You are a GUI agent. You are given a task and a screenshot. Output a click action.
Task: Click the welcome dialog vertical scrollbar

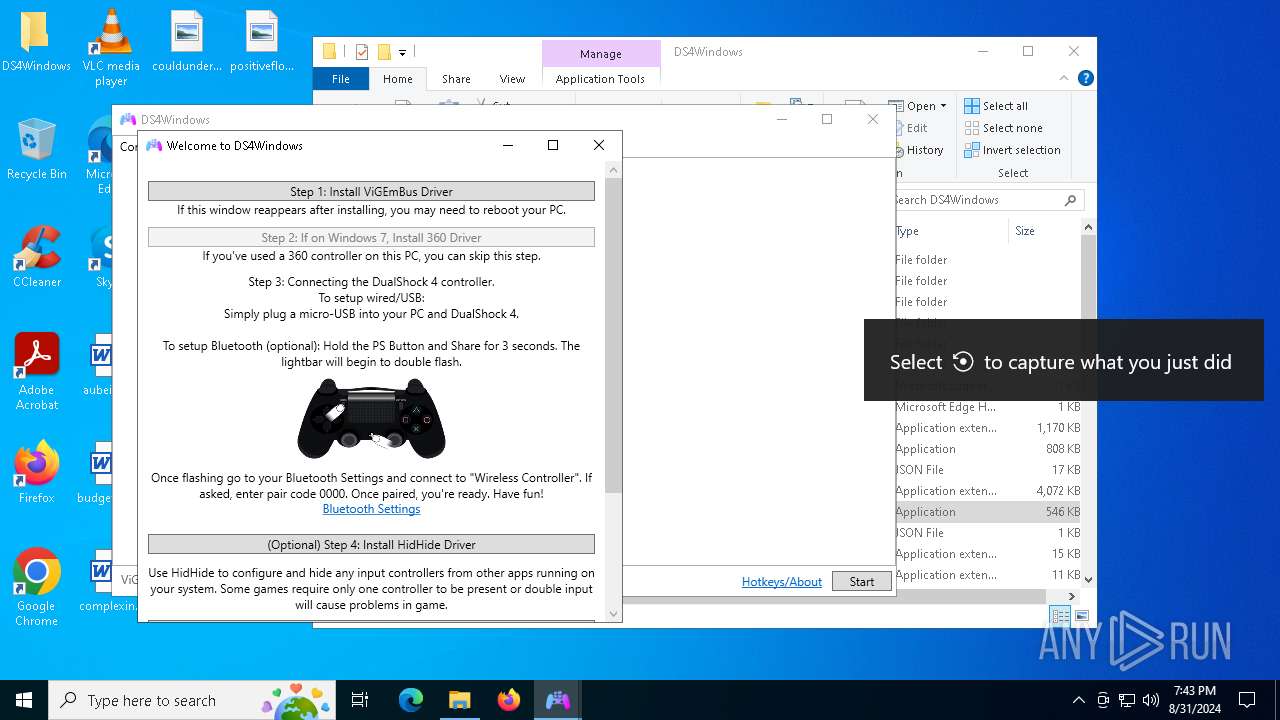[x=614, y=335]
